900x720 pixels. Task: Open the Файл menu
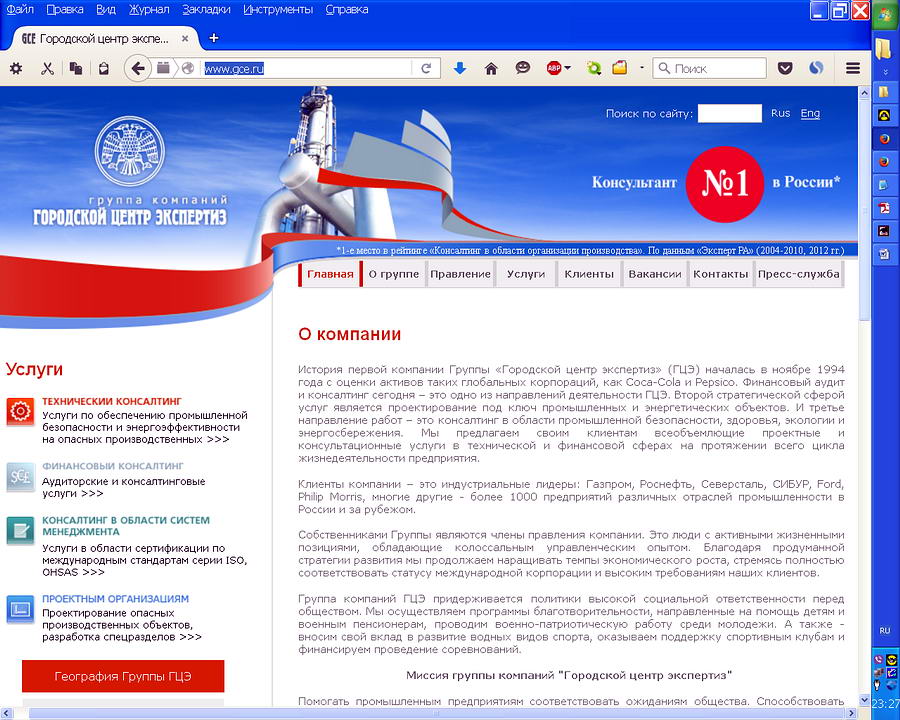20,10
